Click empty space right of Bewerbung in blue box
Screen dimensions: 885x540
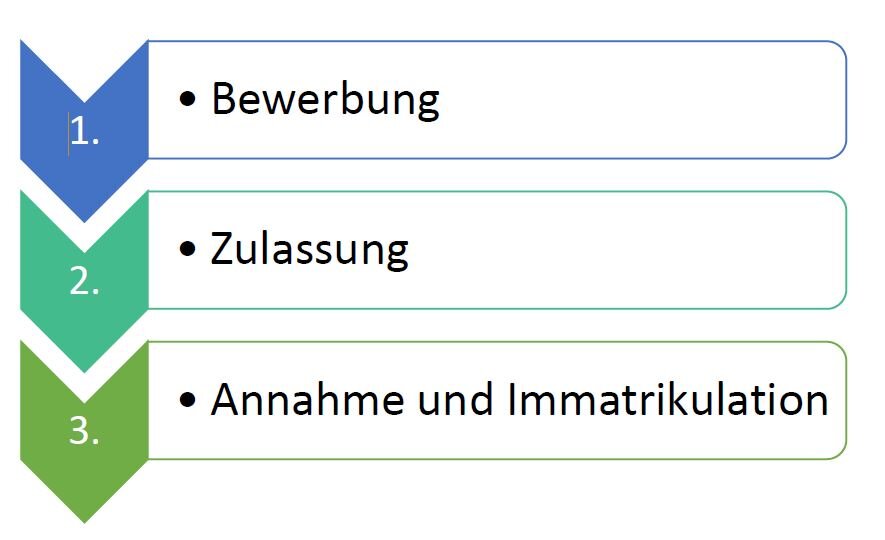pos(640,100)
